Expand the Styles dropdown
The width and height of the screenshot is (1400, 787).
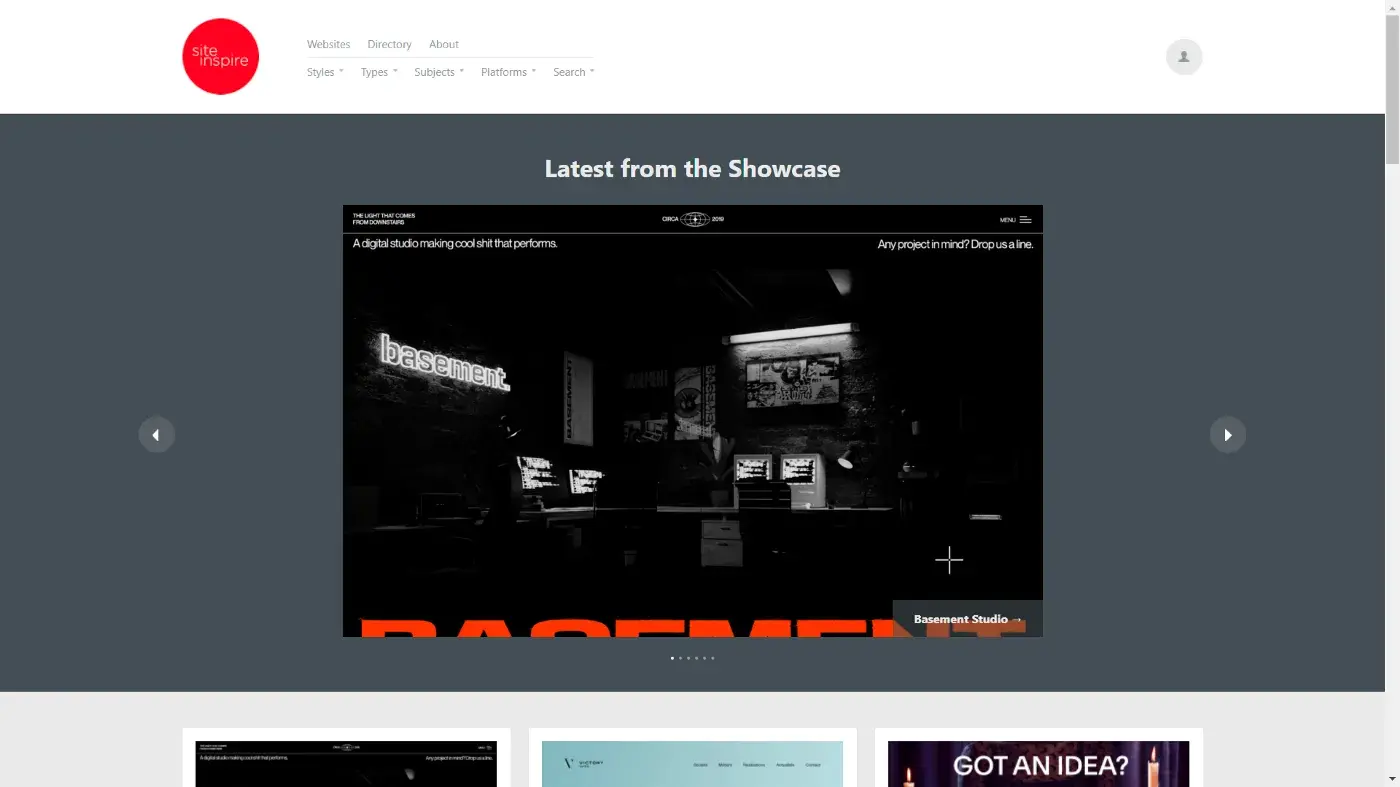tap(325, 72)
